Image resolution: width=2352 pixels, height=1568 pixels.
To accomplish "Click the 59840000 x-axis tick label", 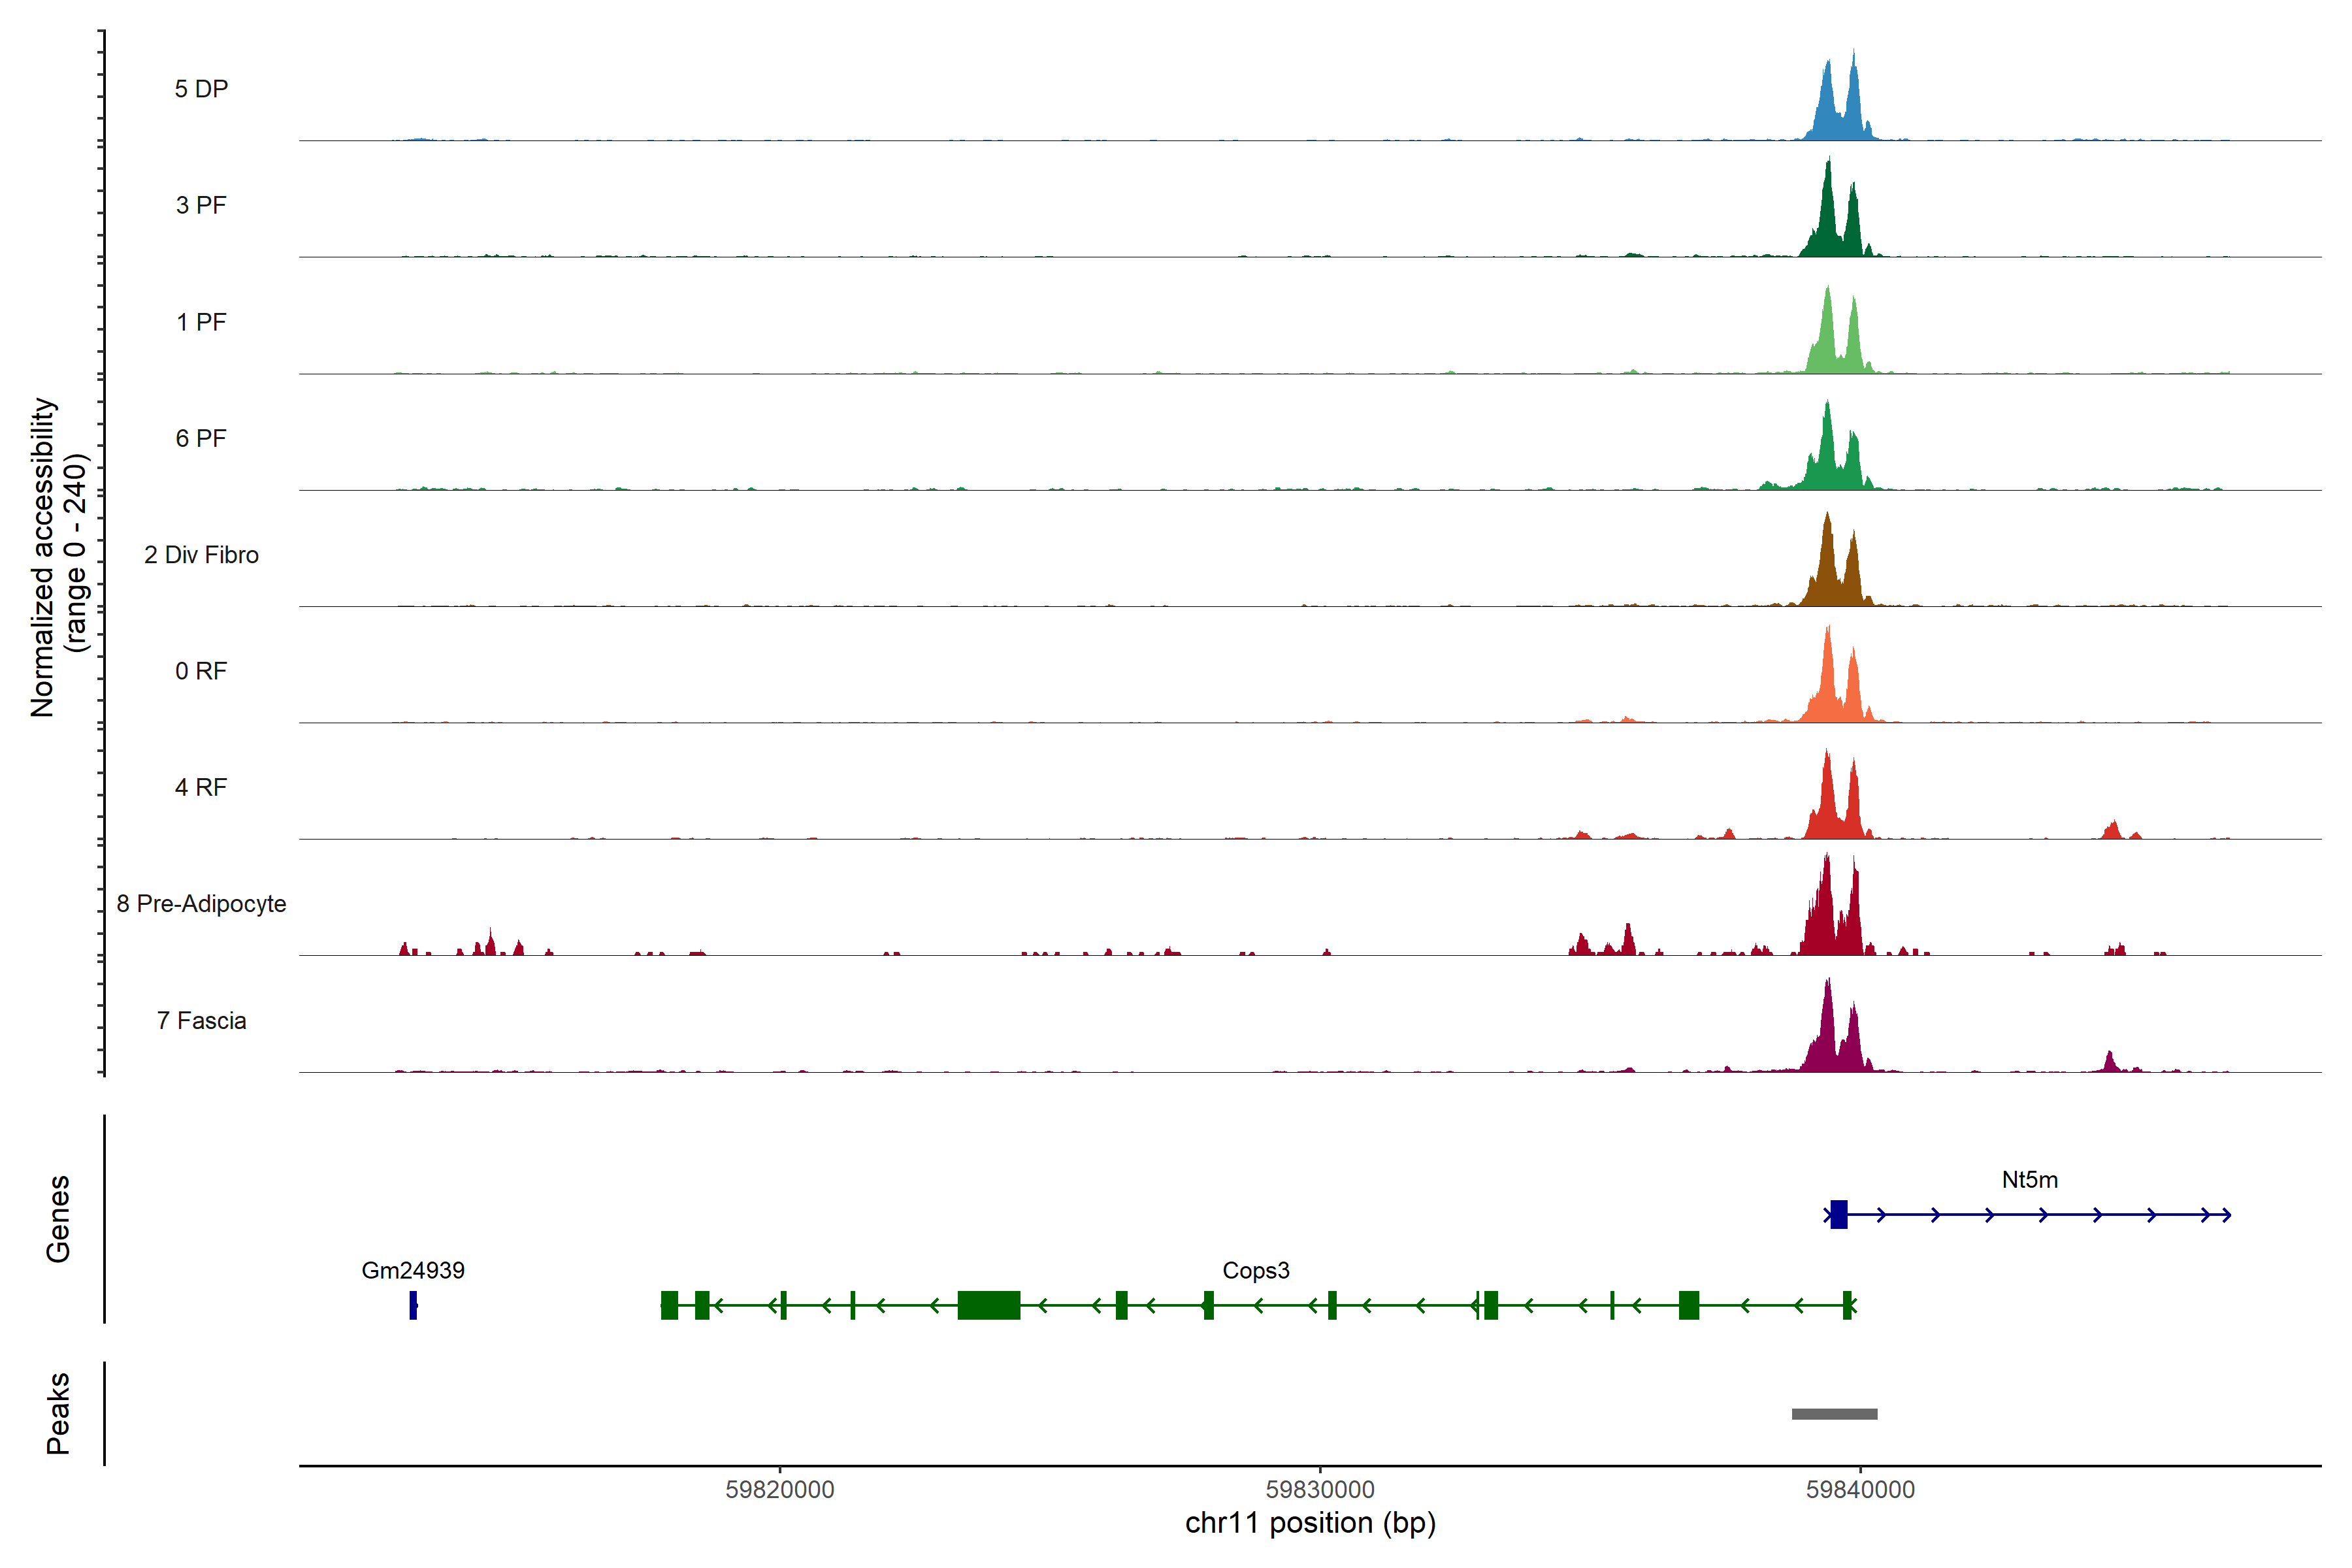I will [1860, 1490].
